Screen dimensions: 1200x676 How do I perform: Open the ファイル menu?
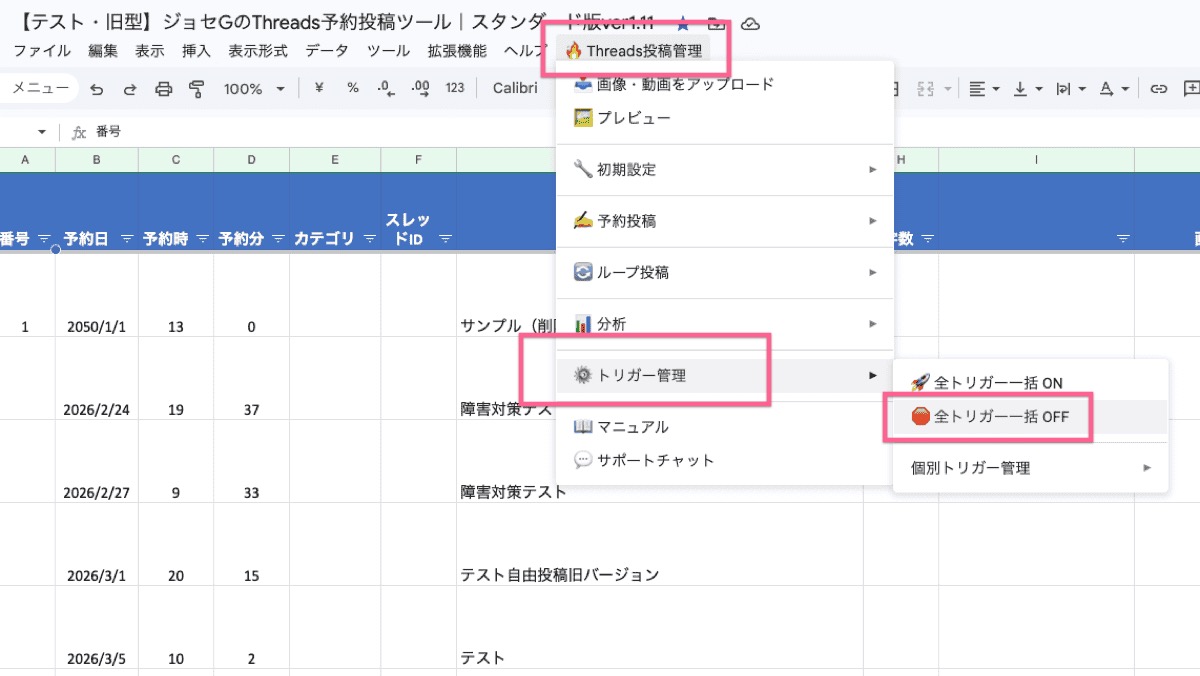click(42, 51)
